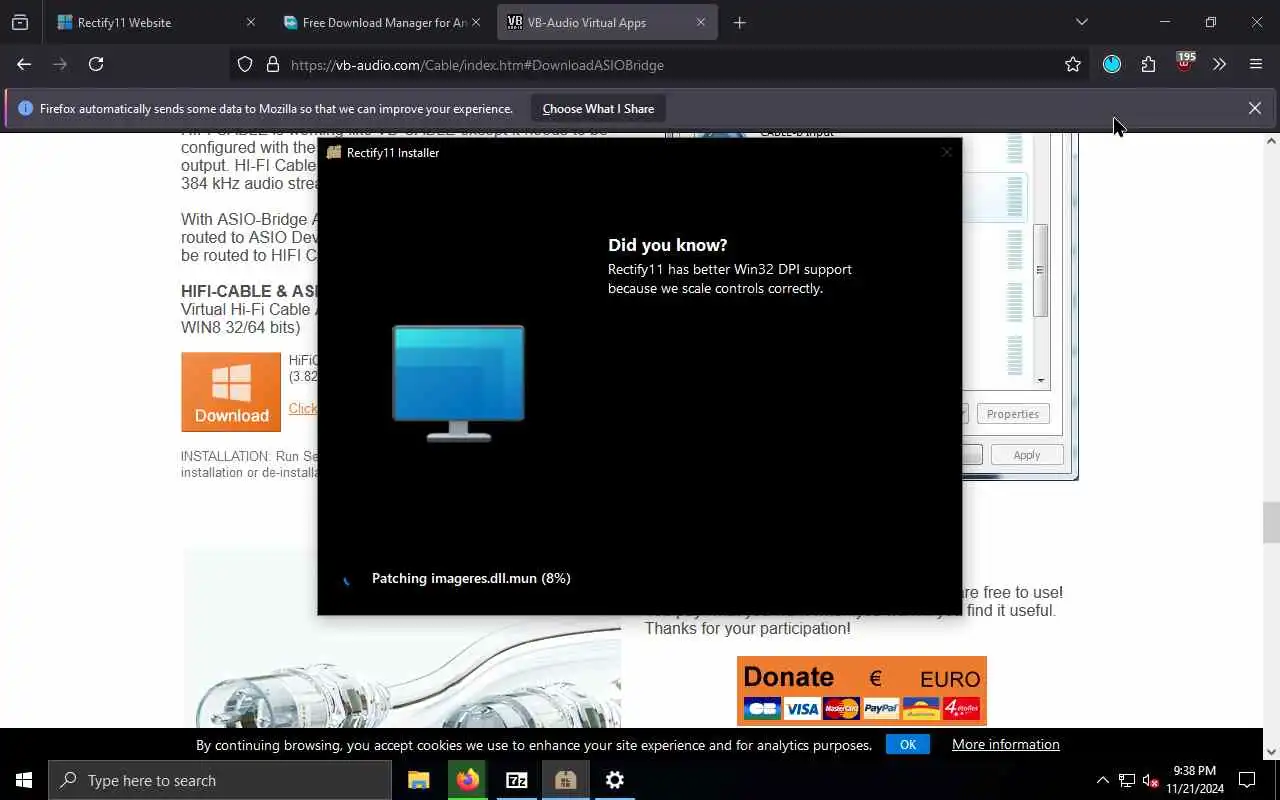Click the page vertical scrollbar thumb

[x=1271, y=522]
